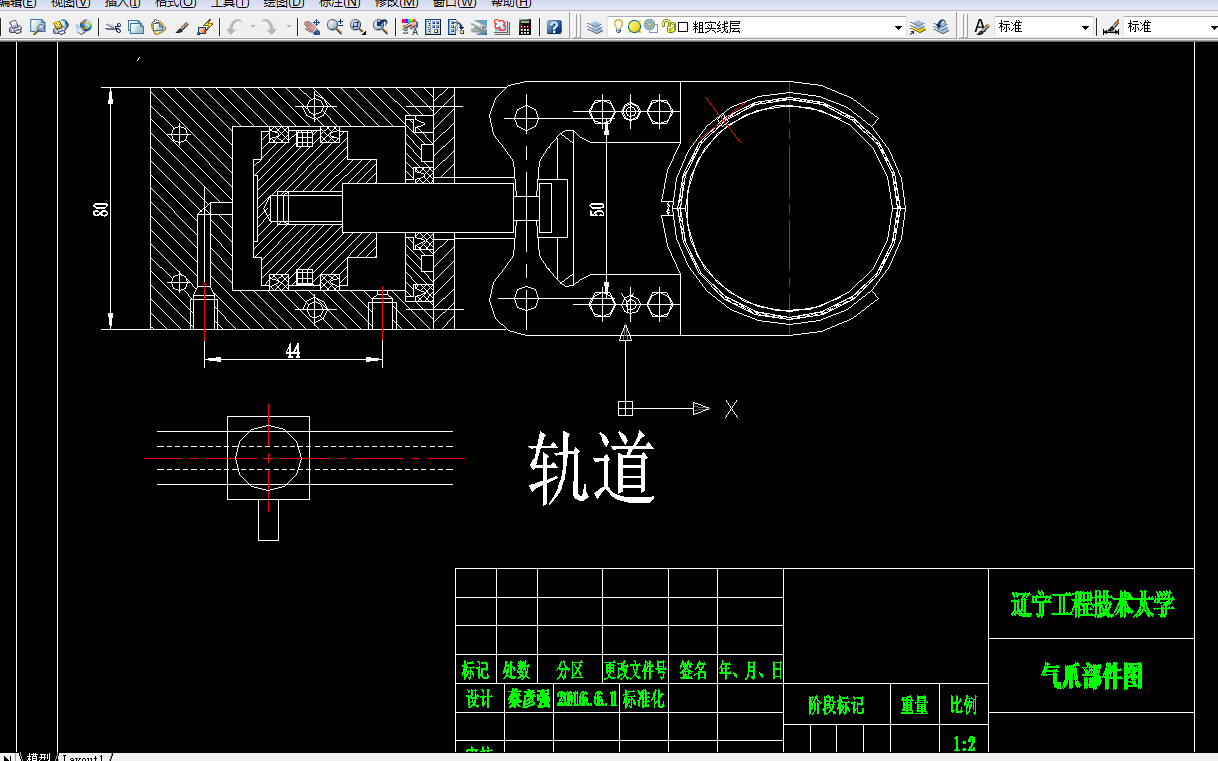Screen dimensions: 1218x761
Task: Click the Copy to clipboard icon
Action: click(136, 27)
